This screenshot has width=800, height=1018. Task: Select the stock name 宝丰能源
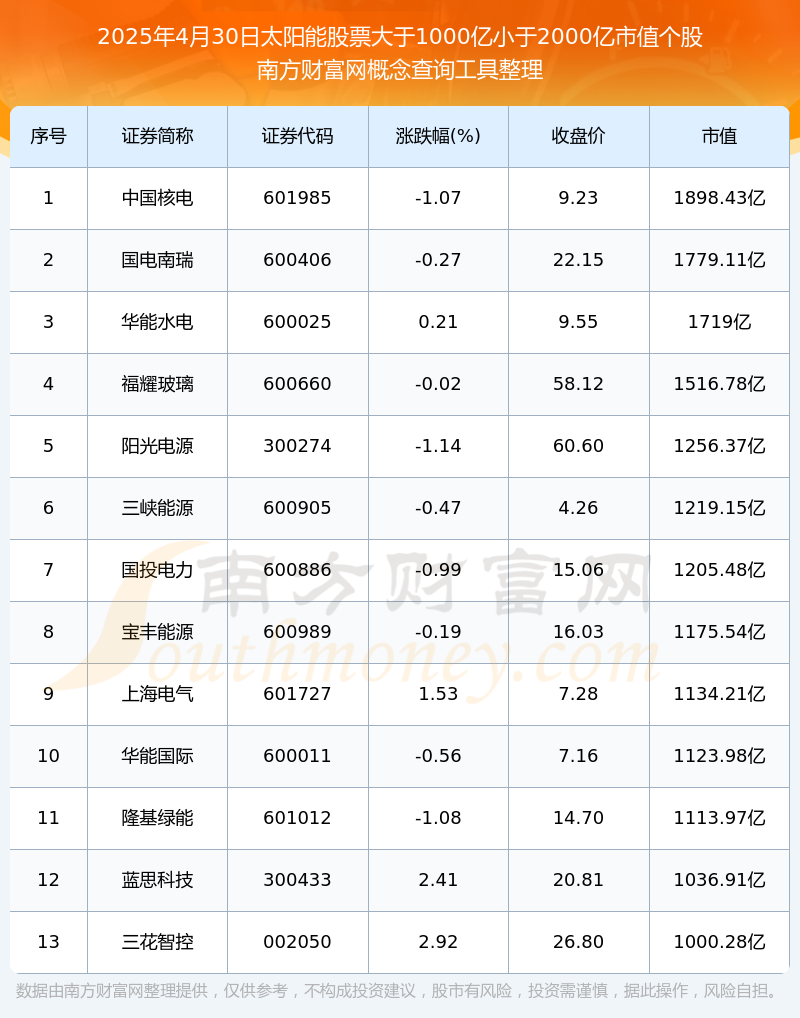158,632
